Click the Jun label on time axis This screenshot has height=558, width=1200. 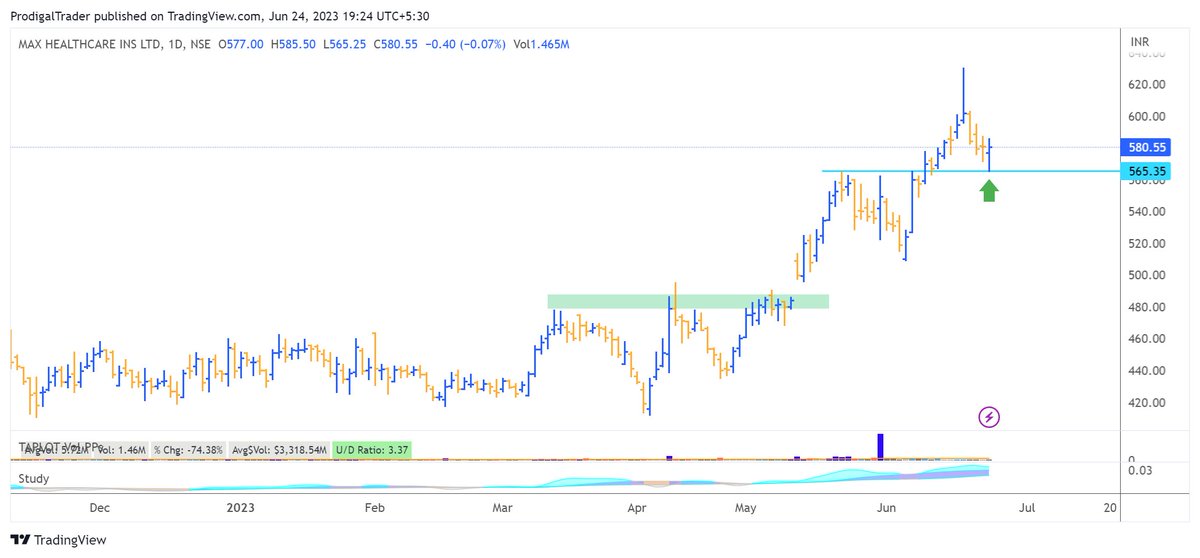885,508
